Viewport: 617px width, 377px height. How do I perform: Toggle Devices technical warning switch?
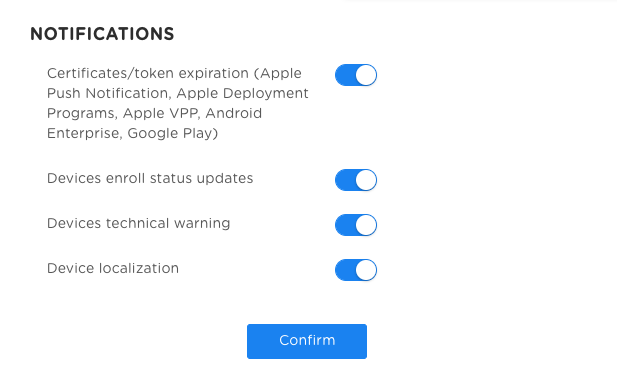point(356,225)
